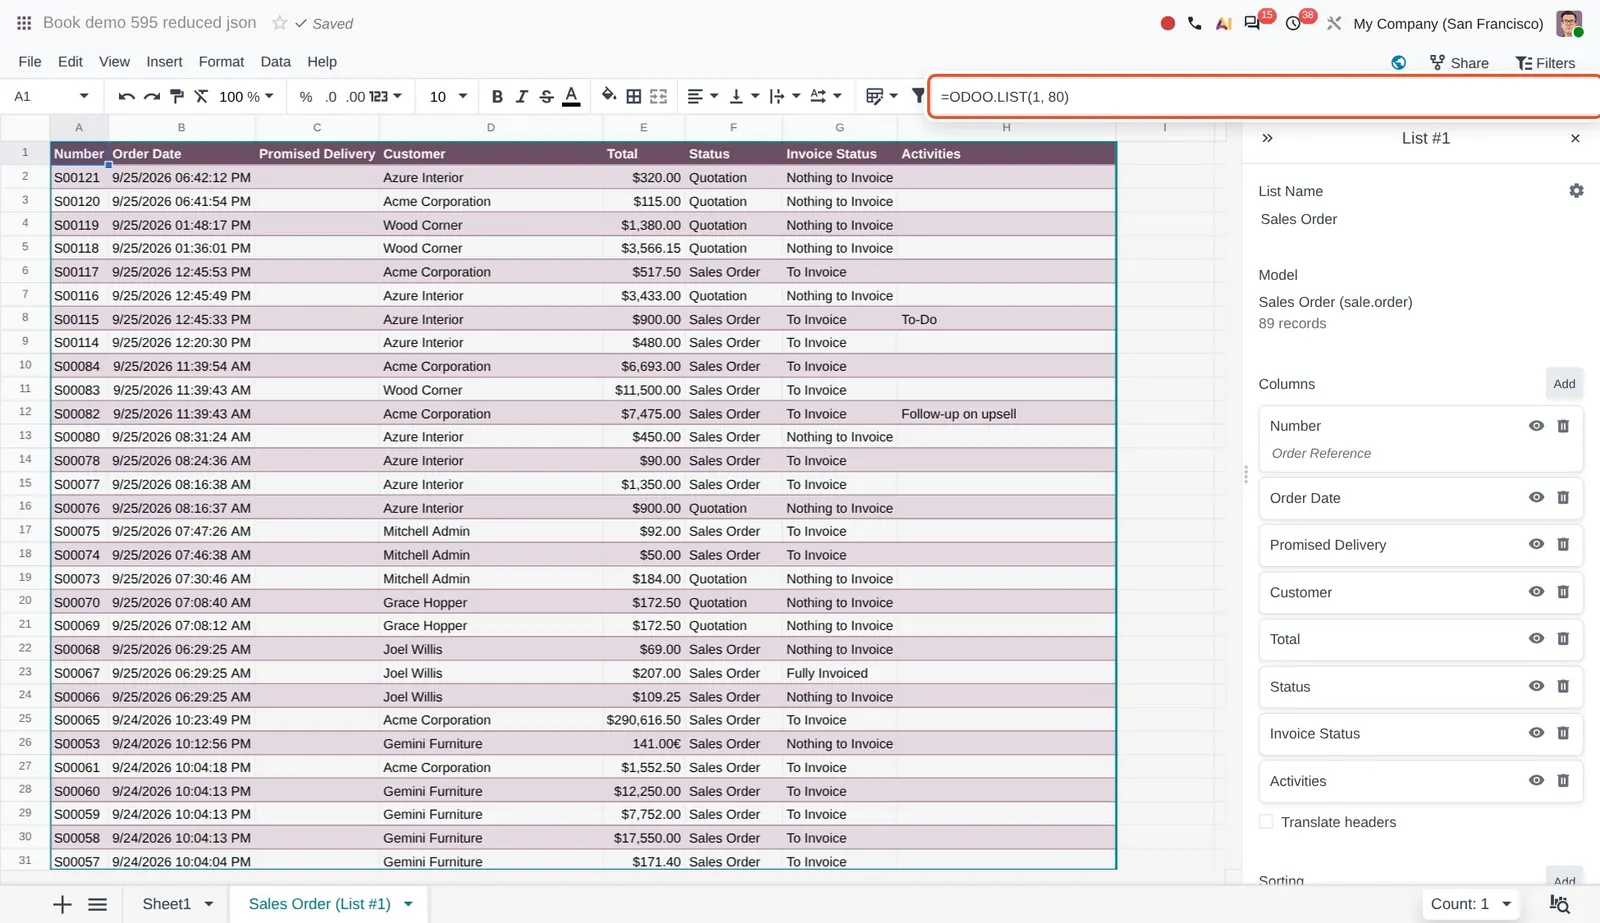The height and width of the screenshot is (923, 1600).
Task: Hide the Status column via eye icon
Action: 1536,686
